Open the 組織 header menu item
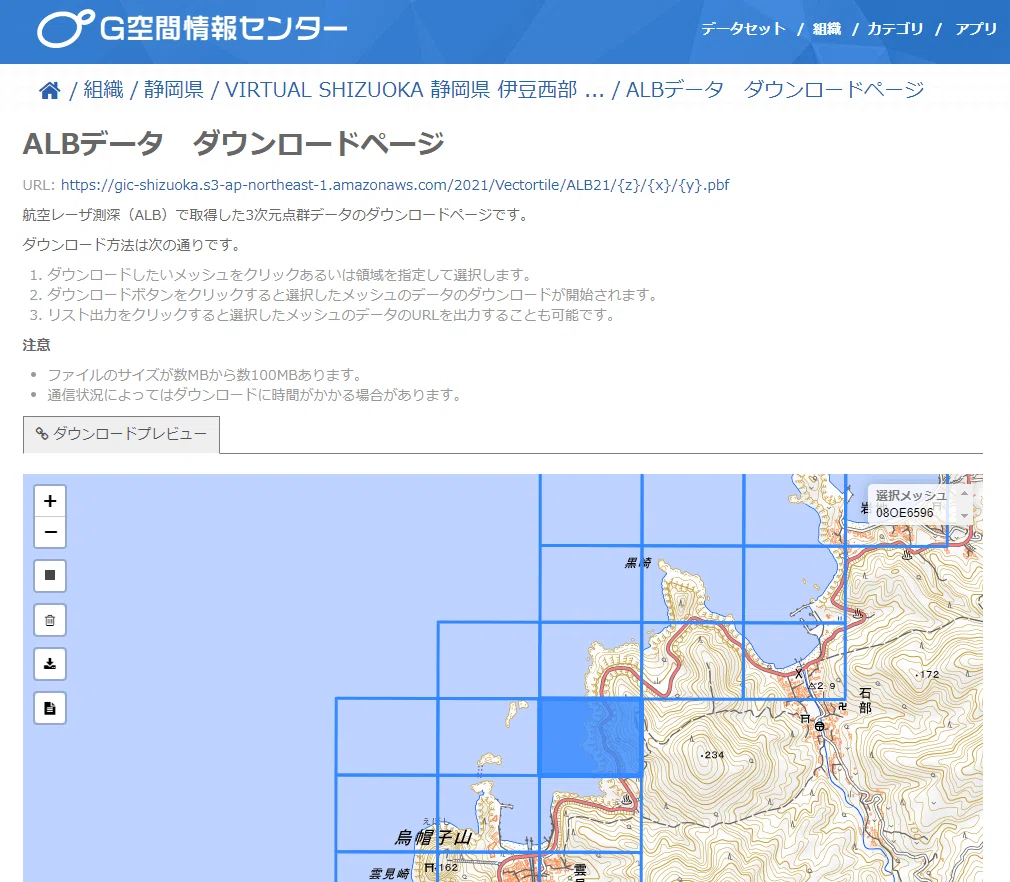The image size is (1010, 882). point(827,29)
